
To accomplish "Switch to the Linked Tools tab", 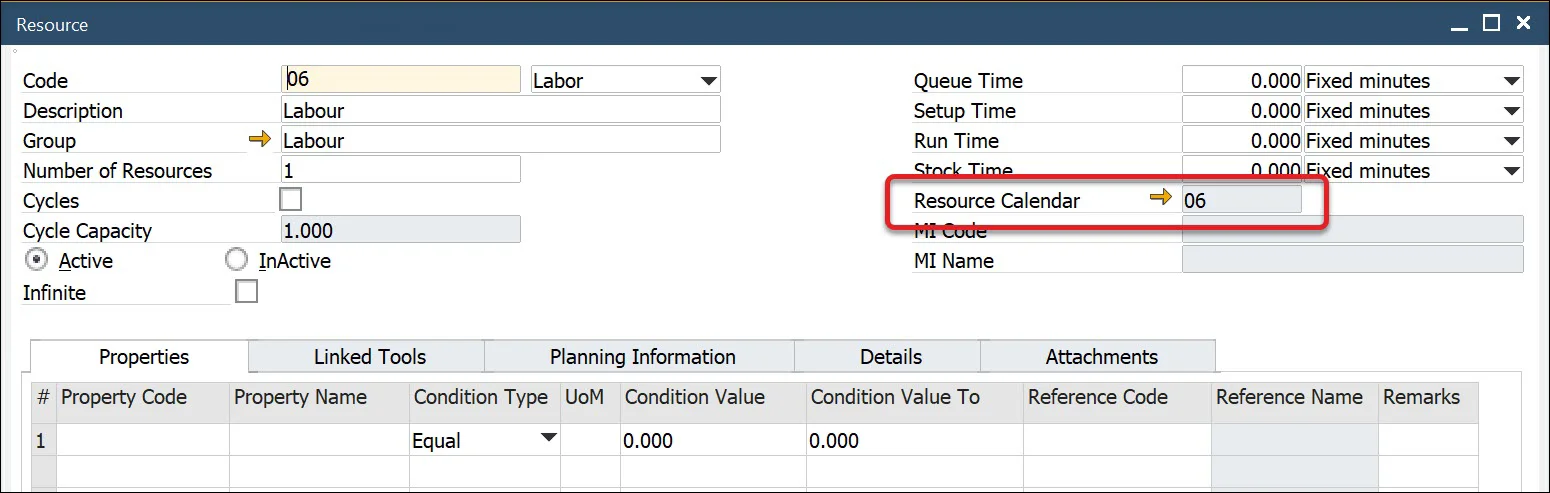I will [369, 357].
